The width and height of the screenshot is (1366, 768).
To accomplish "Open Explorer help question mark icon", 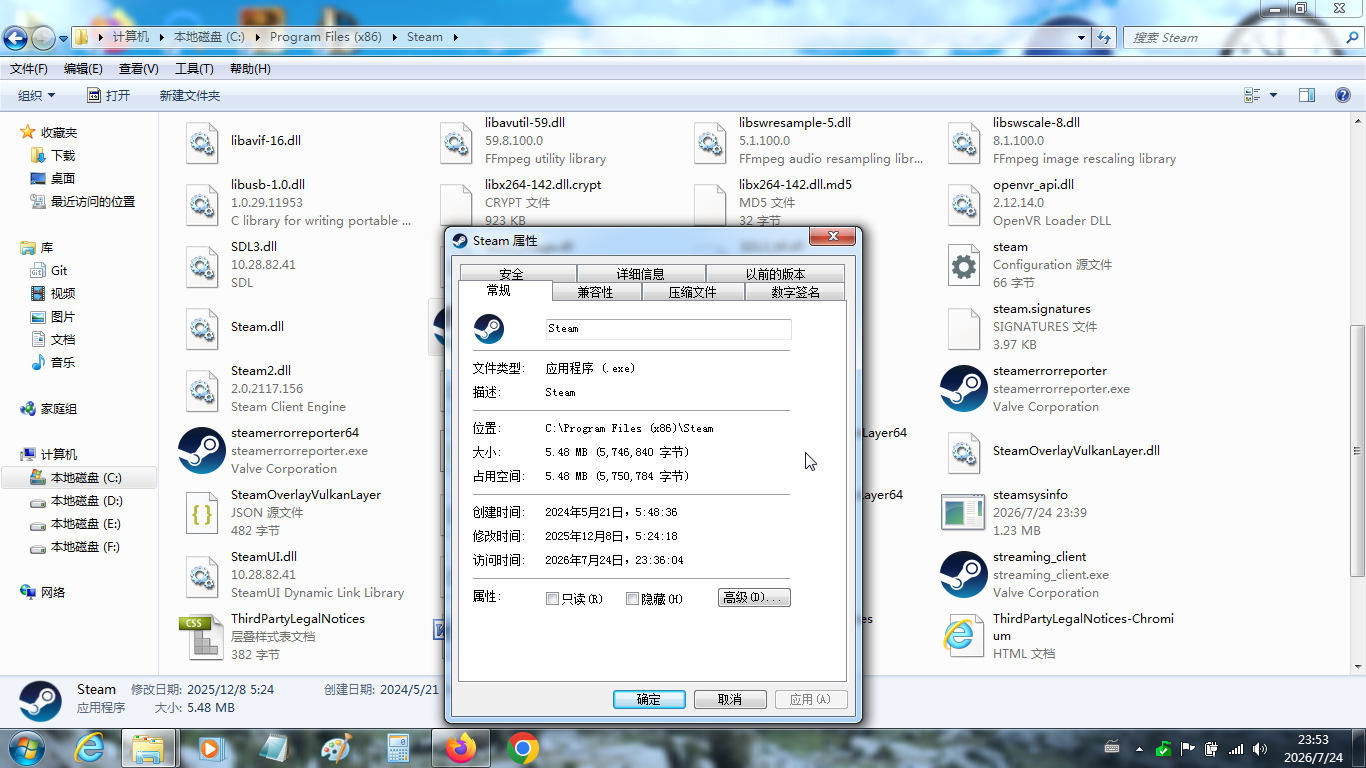I will pos(1343,95).
